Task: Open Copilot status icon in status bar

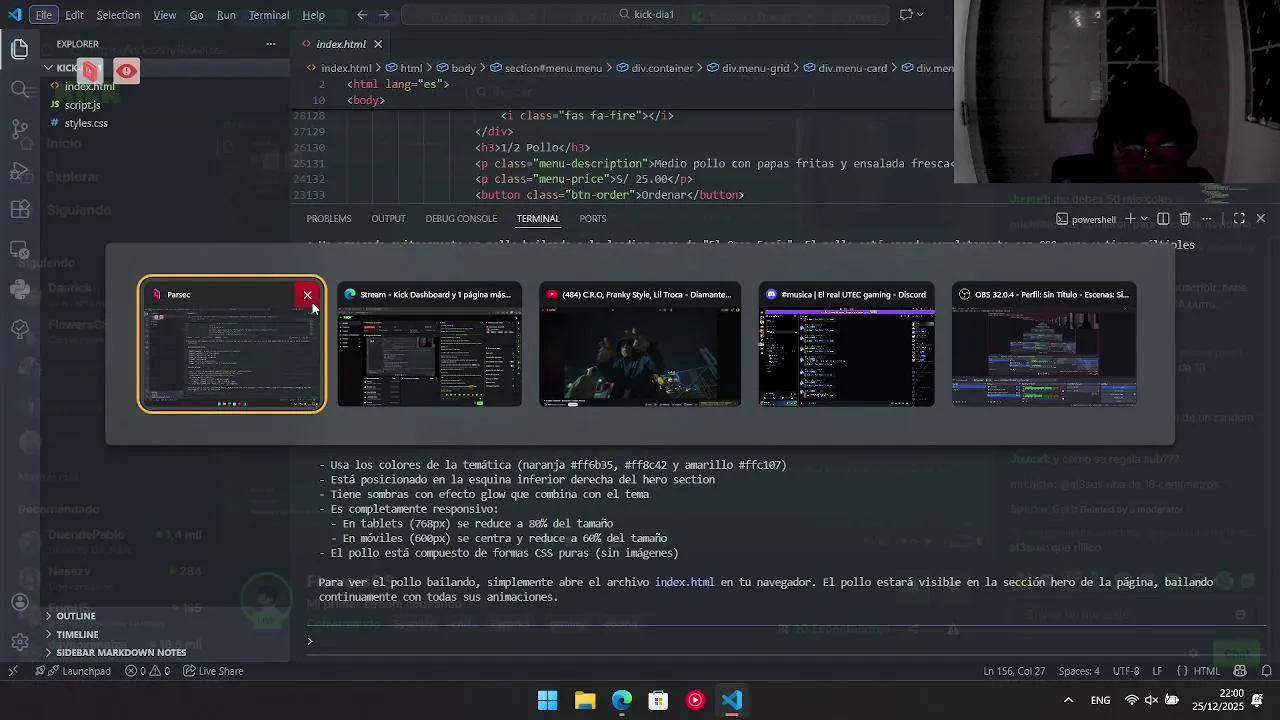Action: point(1240,671)
